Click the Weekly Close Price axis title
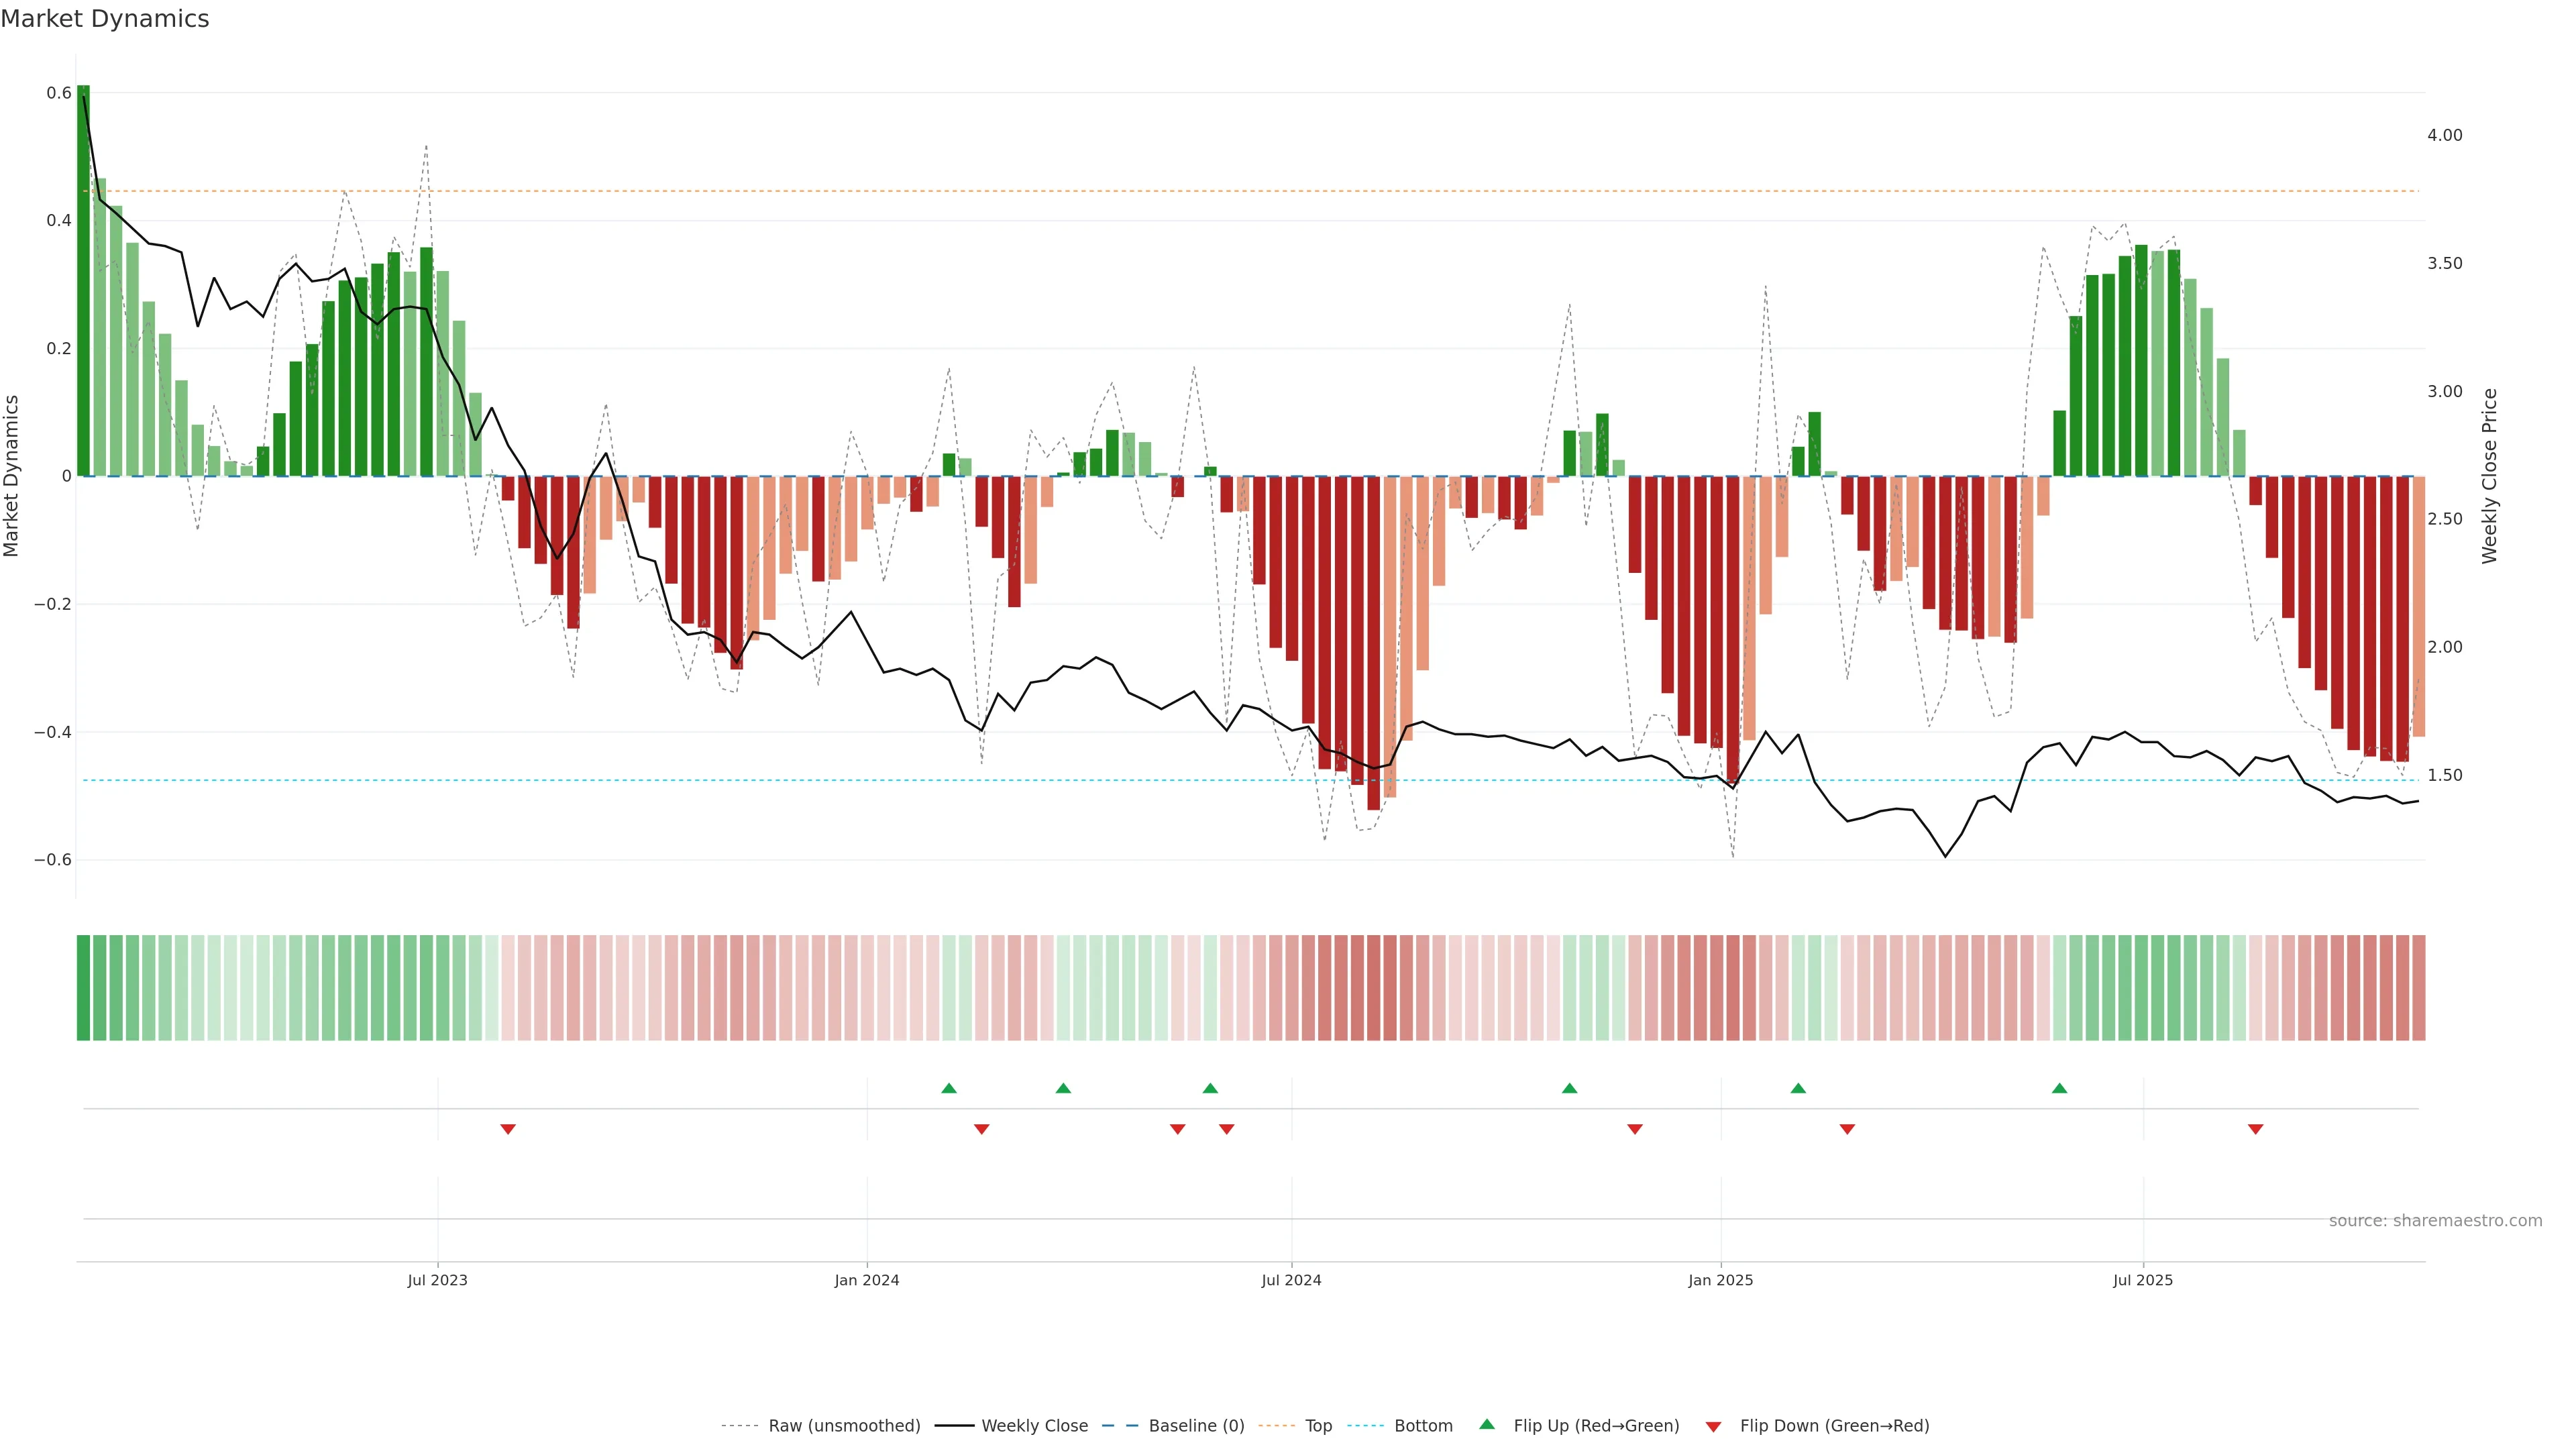Screen dimensions: 2576x1449 [x=2490, y=476]
